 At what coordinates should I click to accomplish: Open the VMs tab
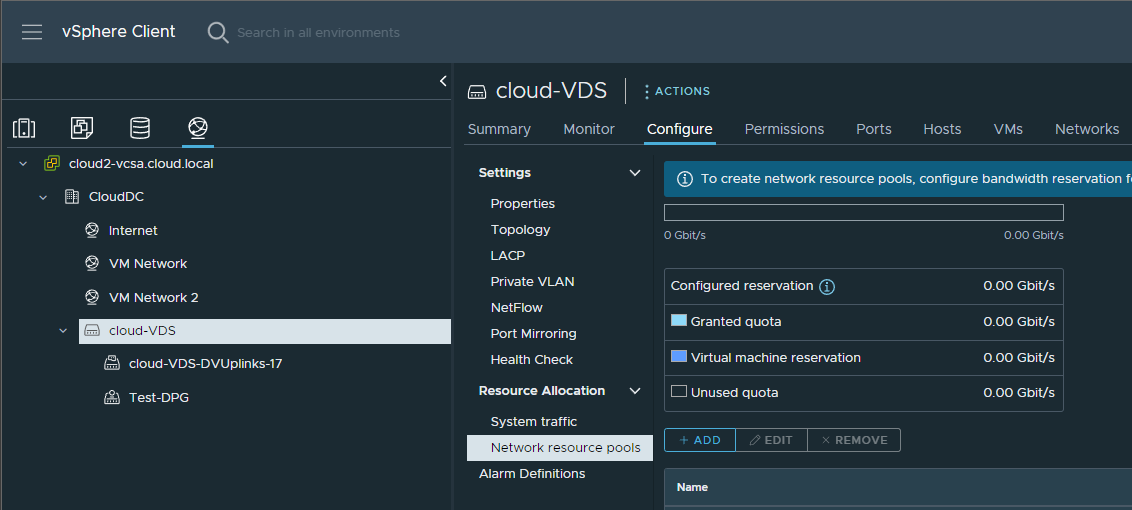click(1008, 129)
